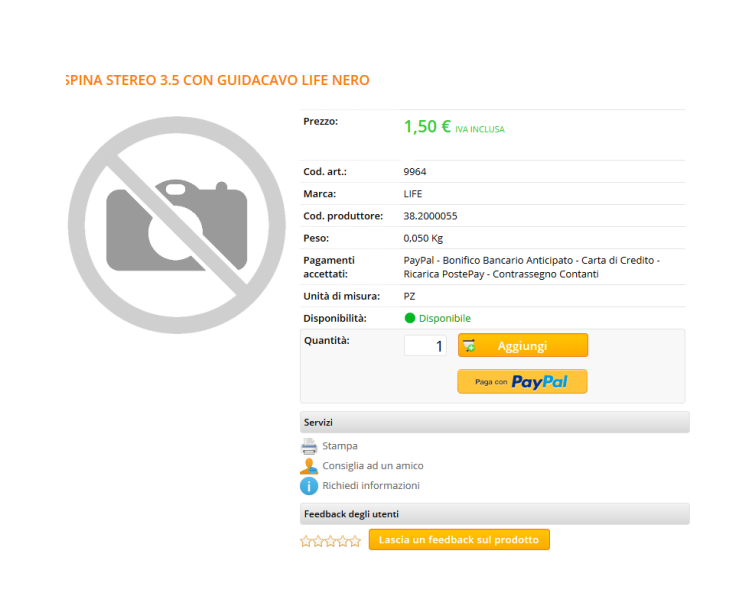Click the person icon for Consiglia ad un amico

coord(309,466)
